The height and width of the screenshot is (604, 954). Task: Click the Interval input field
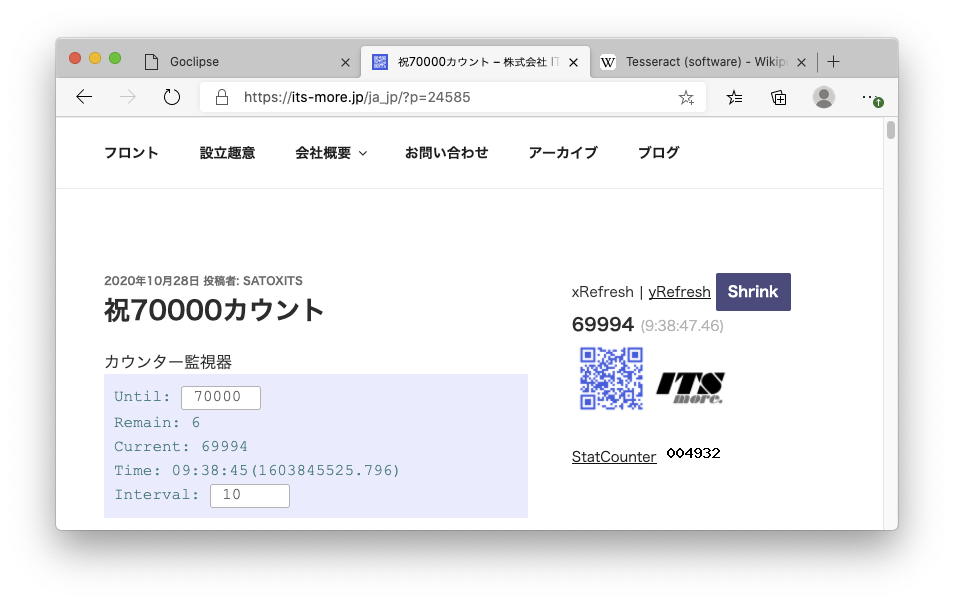tap(249, 495)
